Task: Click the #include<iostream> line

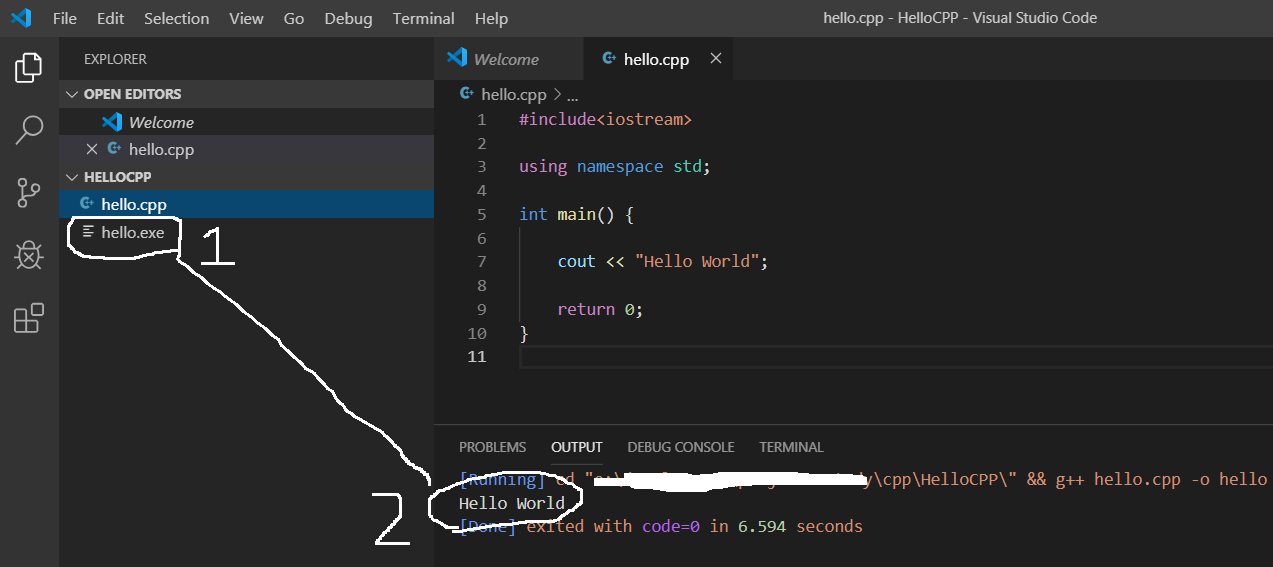Action: (x=605, y=119)
